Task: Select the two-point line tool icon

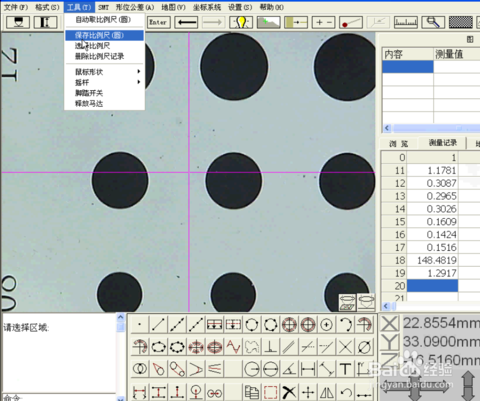Action: coord(158,324)
